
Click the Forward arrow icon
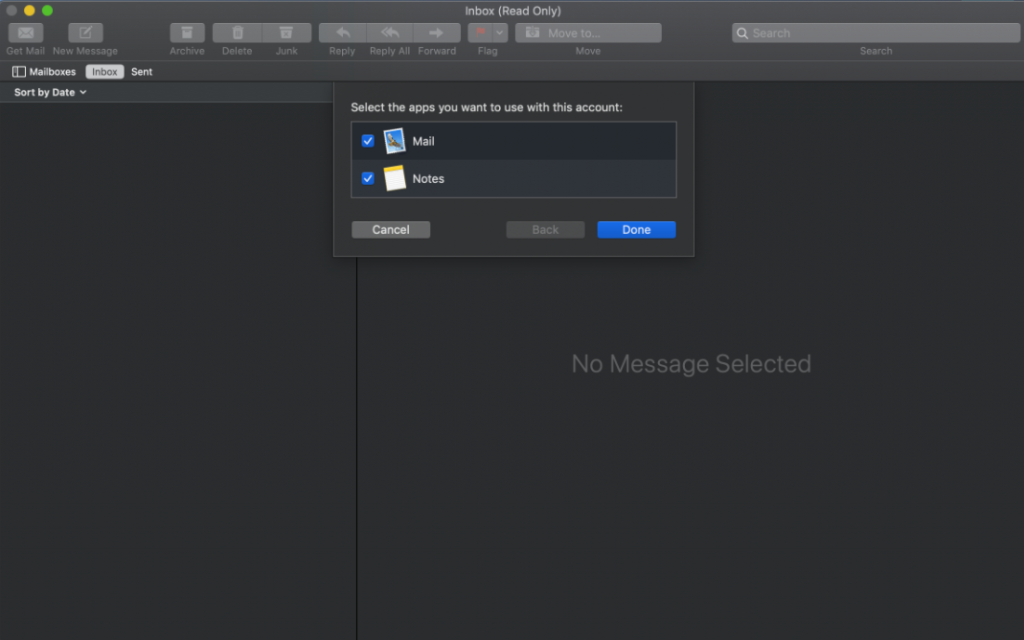tap(437, 33)
